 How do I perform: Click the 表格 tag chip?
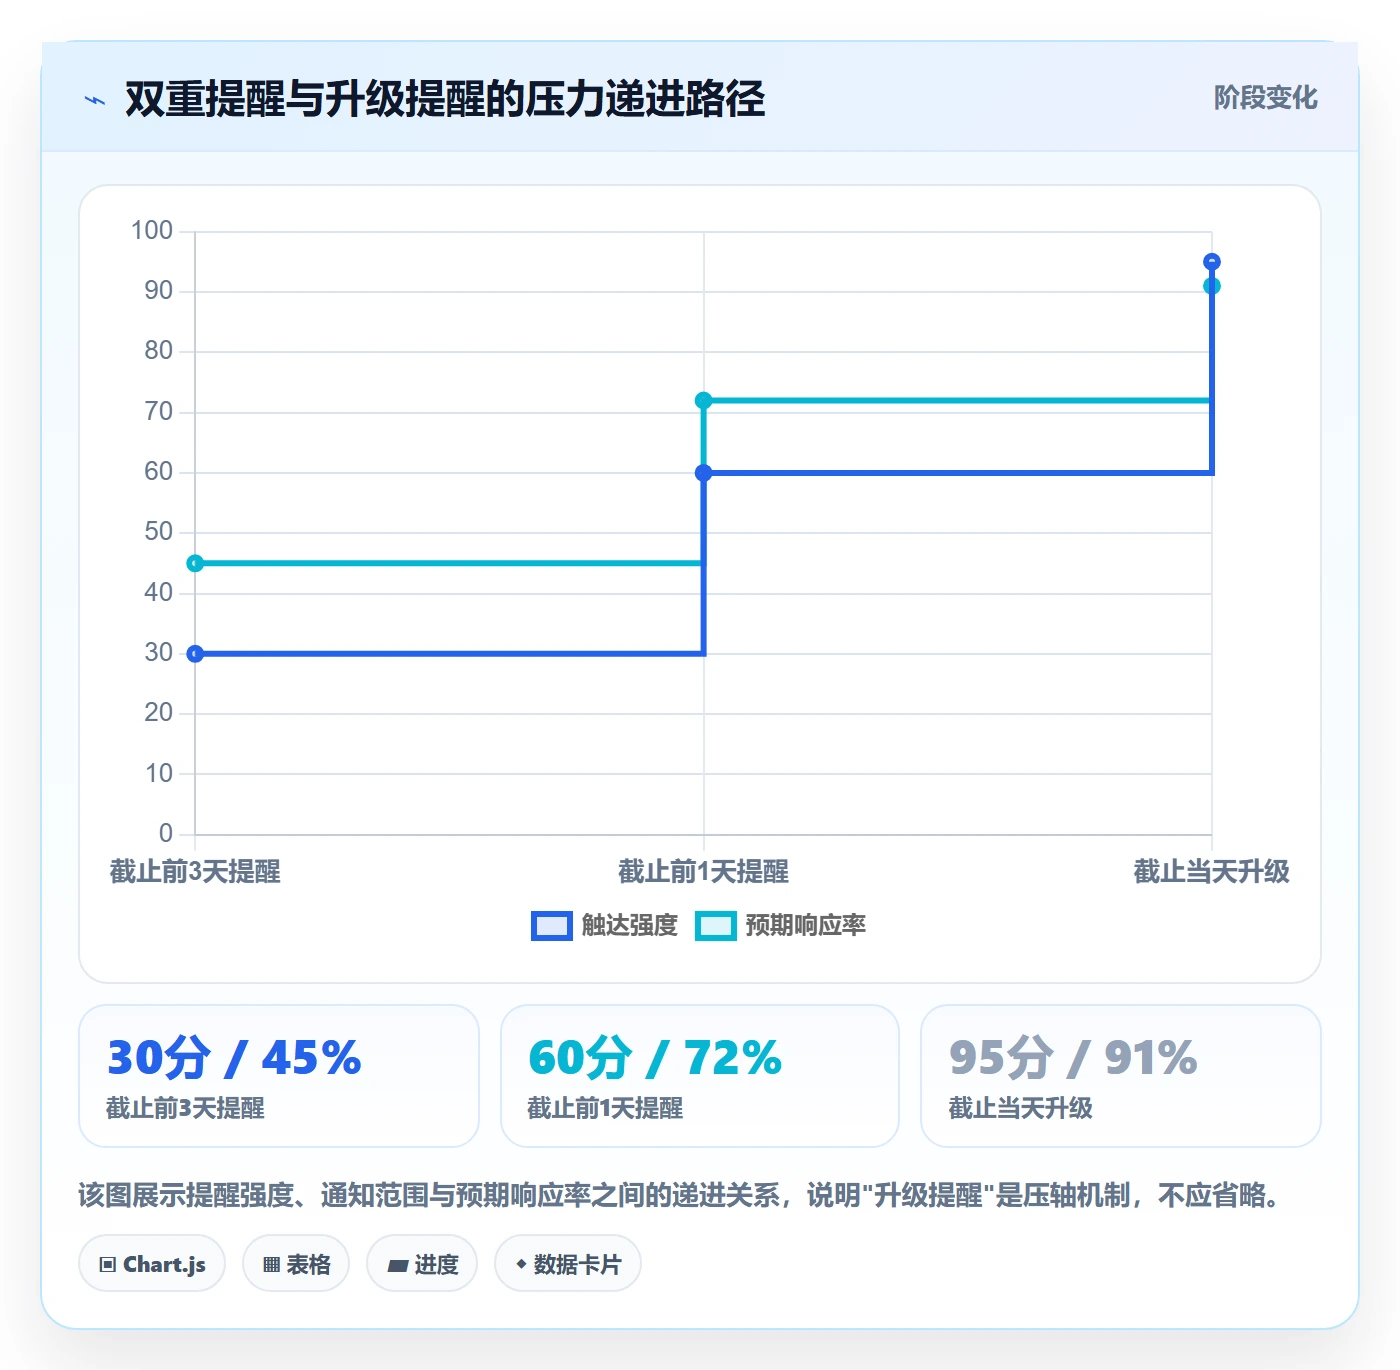pos(296,1264)
